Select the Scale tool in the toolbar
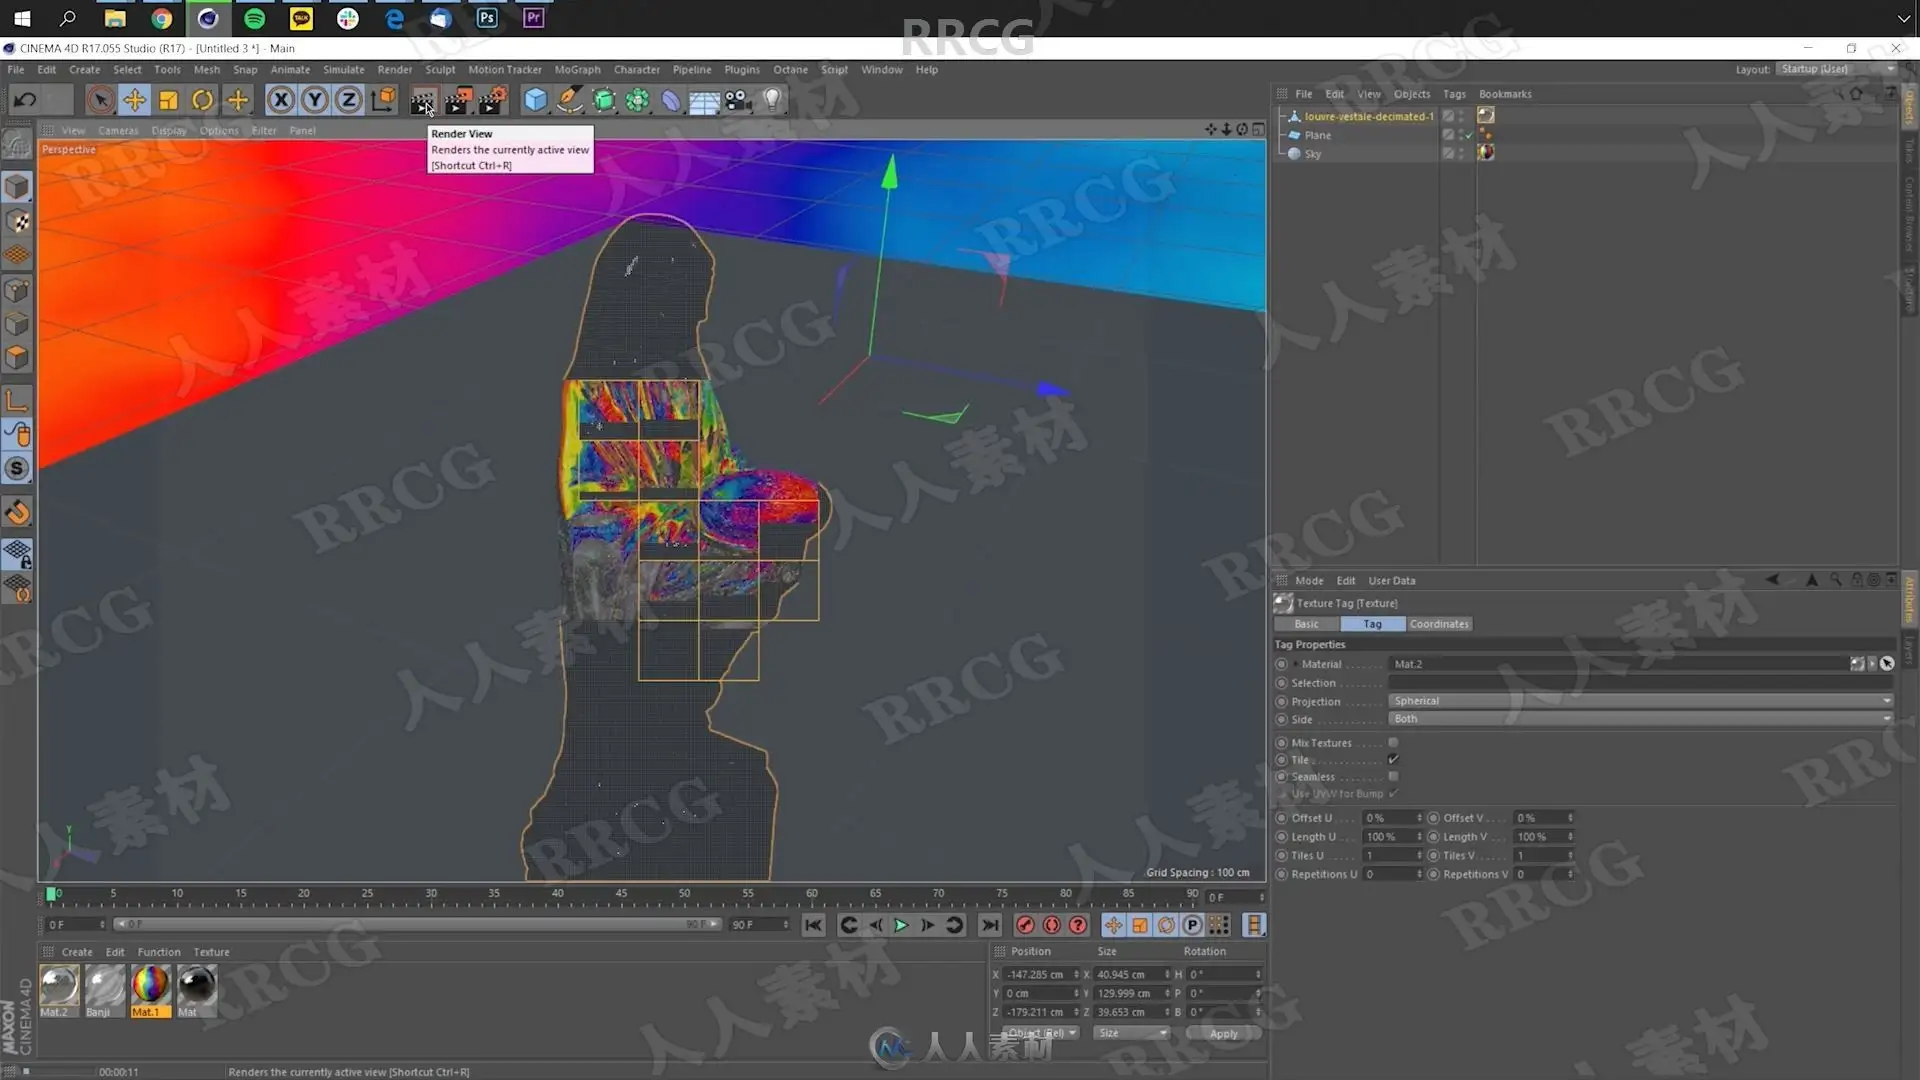Viewport: 1920px width, 1080px height. [168, 100]
